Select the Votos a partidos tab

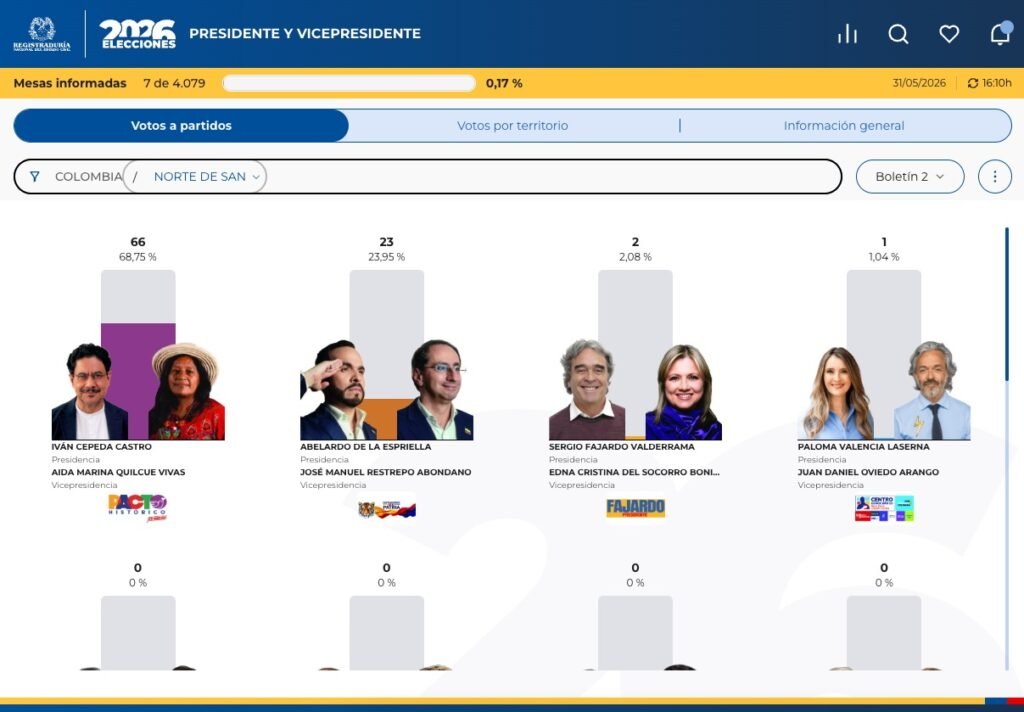(x=181, y=125)
